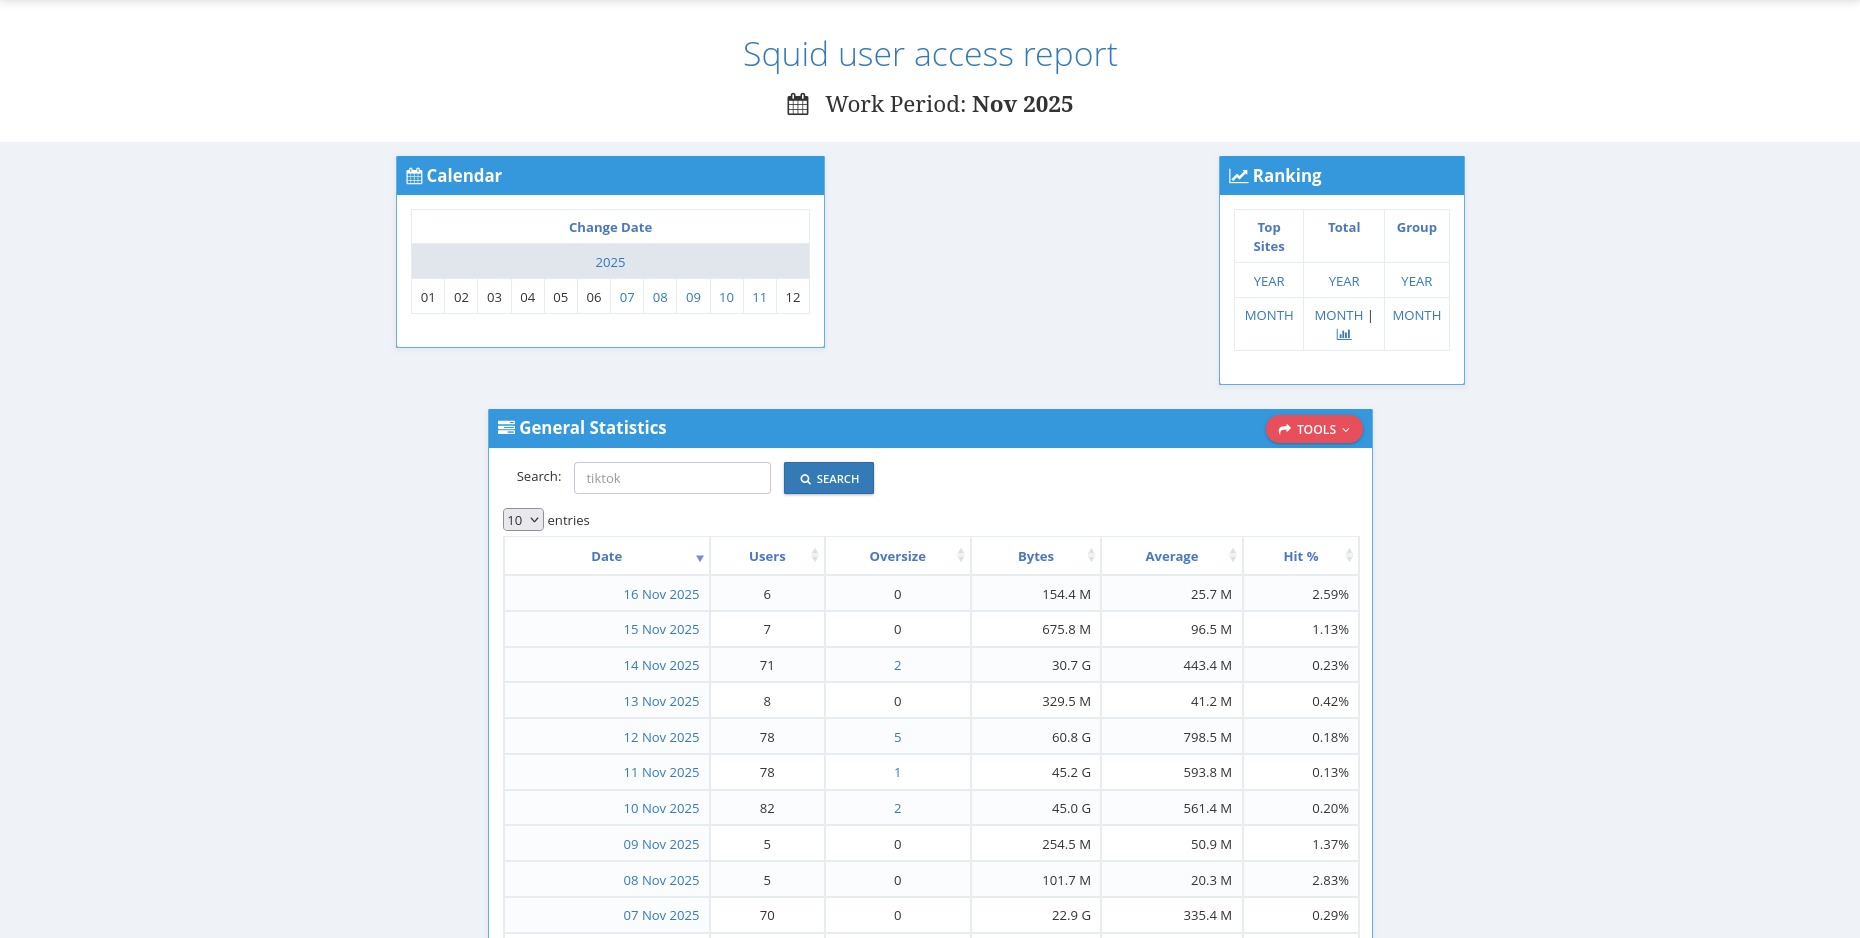Click bytes value 60.8 G

click(1071, 737)
